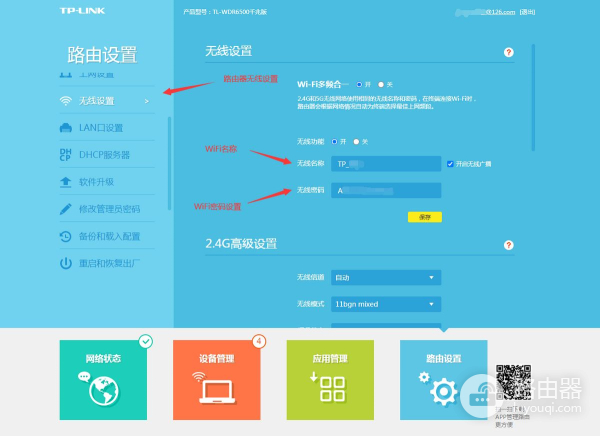The image size is (600, 436).
Task: Click the Wi-Fi icon beside 无线设置
Action: pos(66,101)
